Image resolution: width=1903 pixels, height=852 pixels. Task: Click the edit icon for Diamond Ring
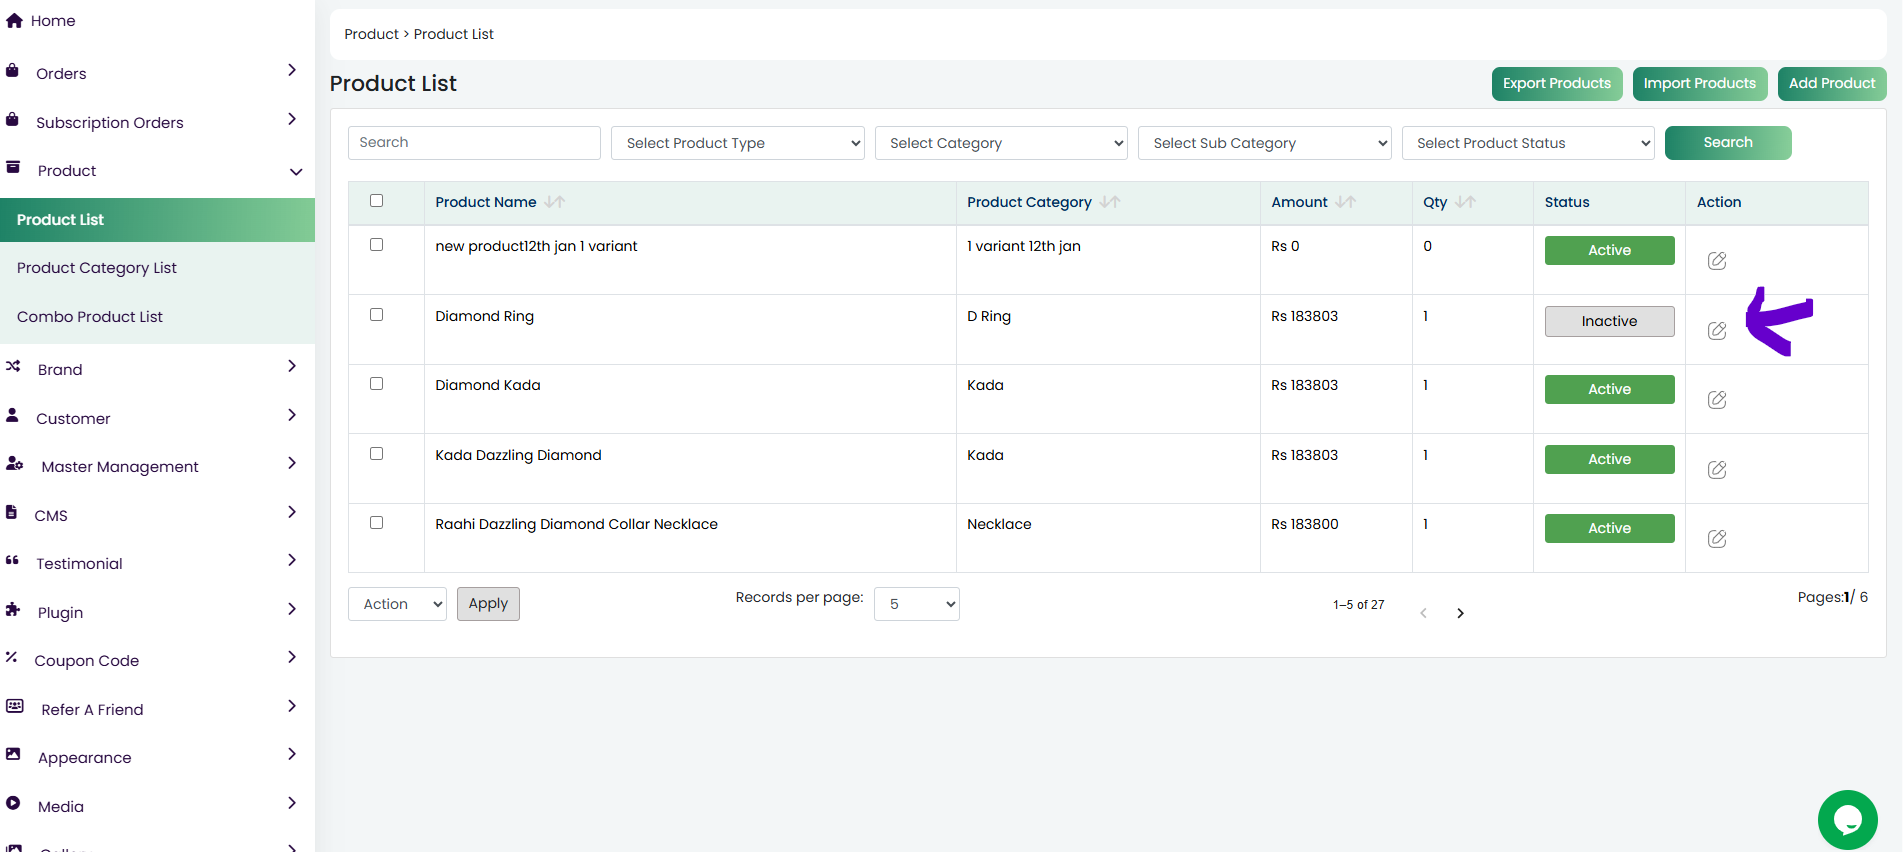pos(1717,331)
